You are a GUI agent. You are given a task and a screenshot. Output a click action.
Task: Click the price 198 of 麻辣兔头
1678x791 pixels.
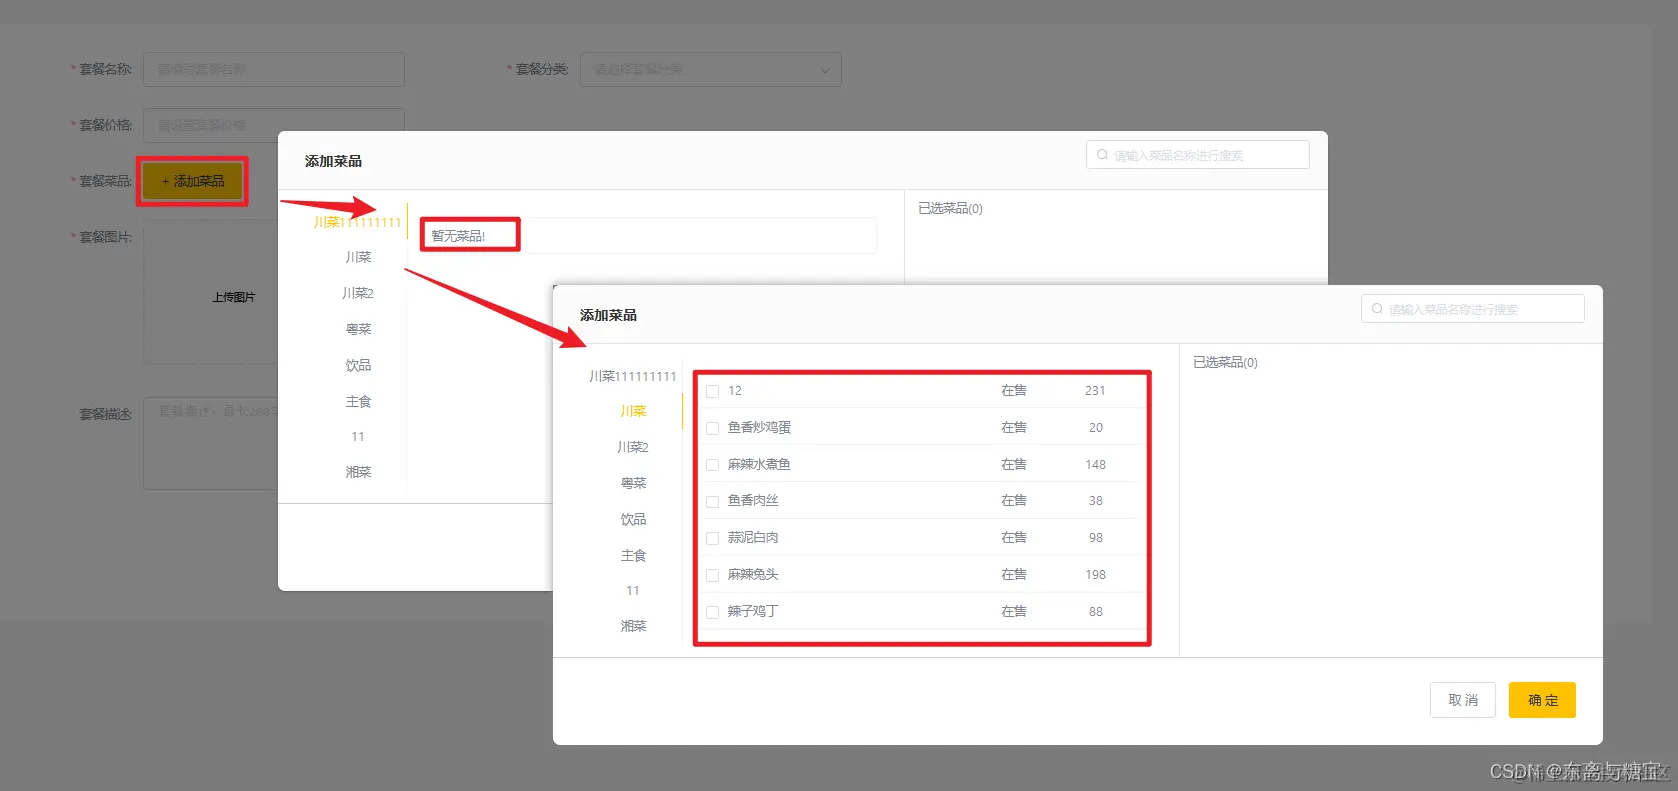[x=1095, y=575]
